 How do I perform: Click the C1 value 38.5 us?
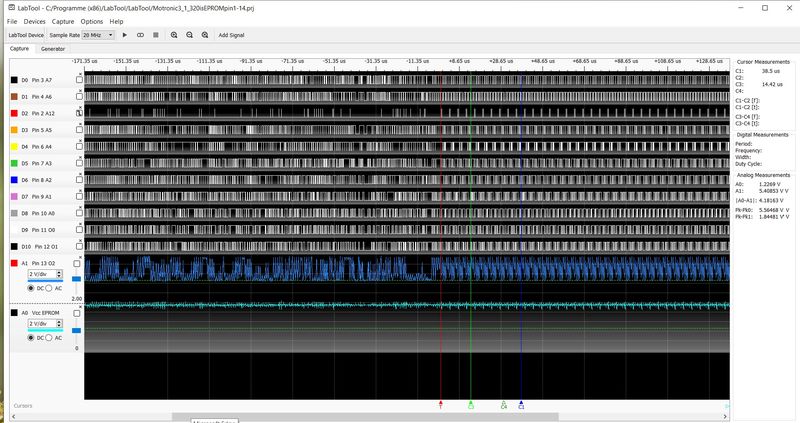click(771, 71)
